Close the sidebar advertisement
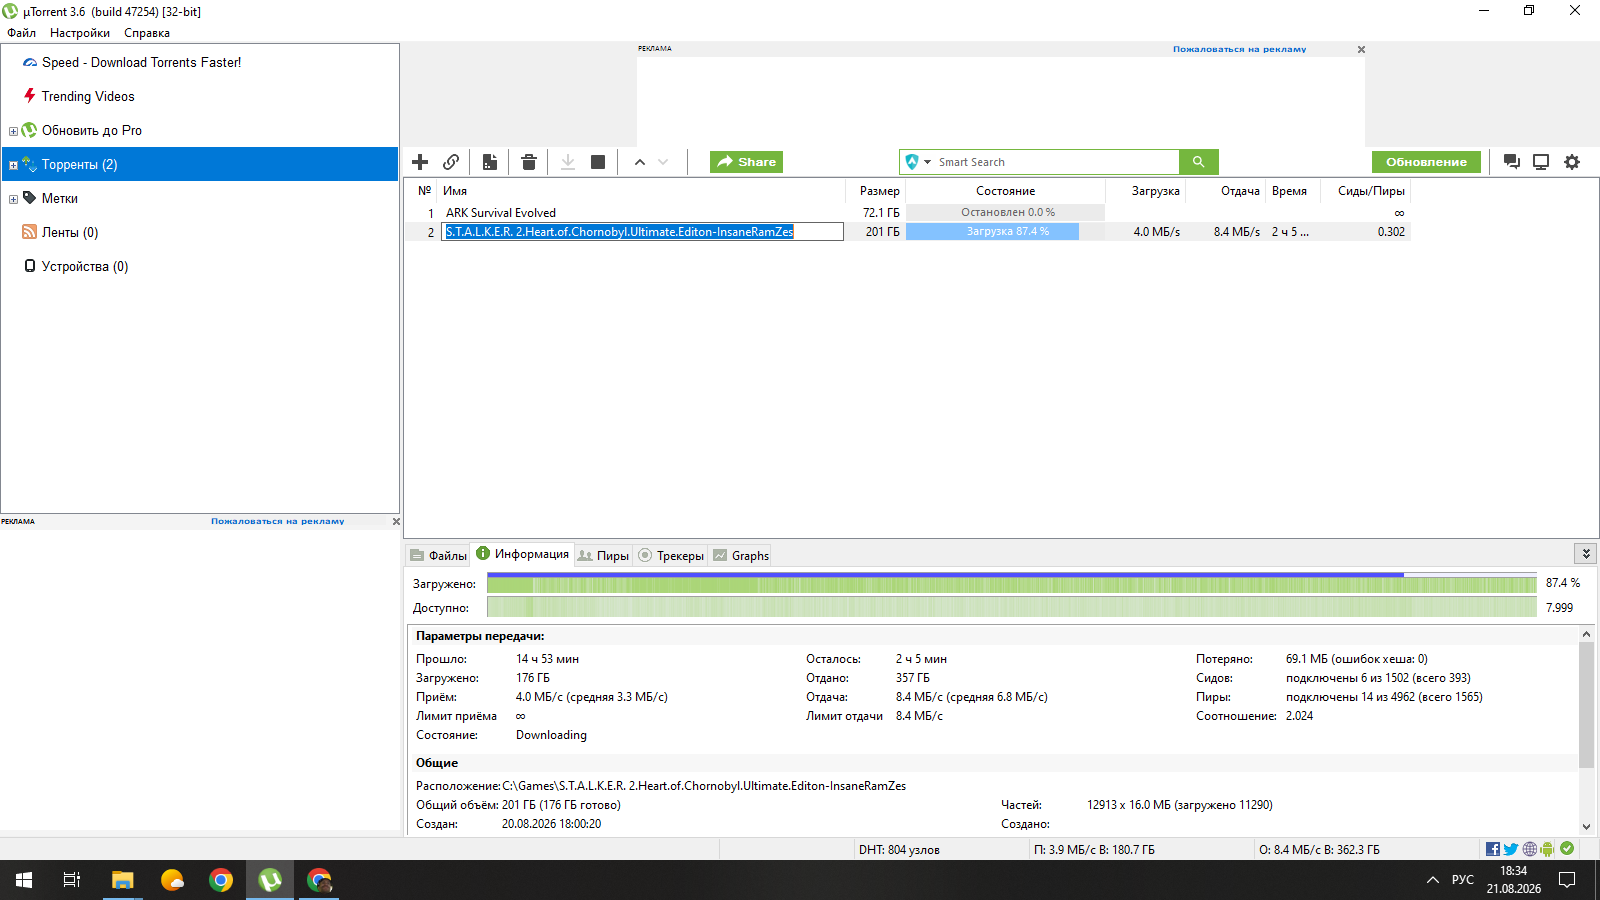The image size is (1600, 900). 396,521
